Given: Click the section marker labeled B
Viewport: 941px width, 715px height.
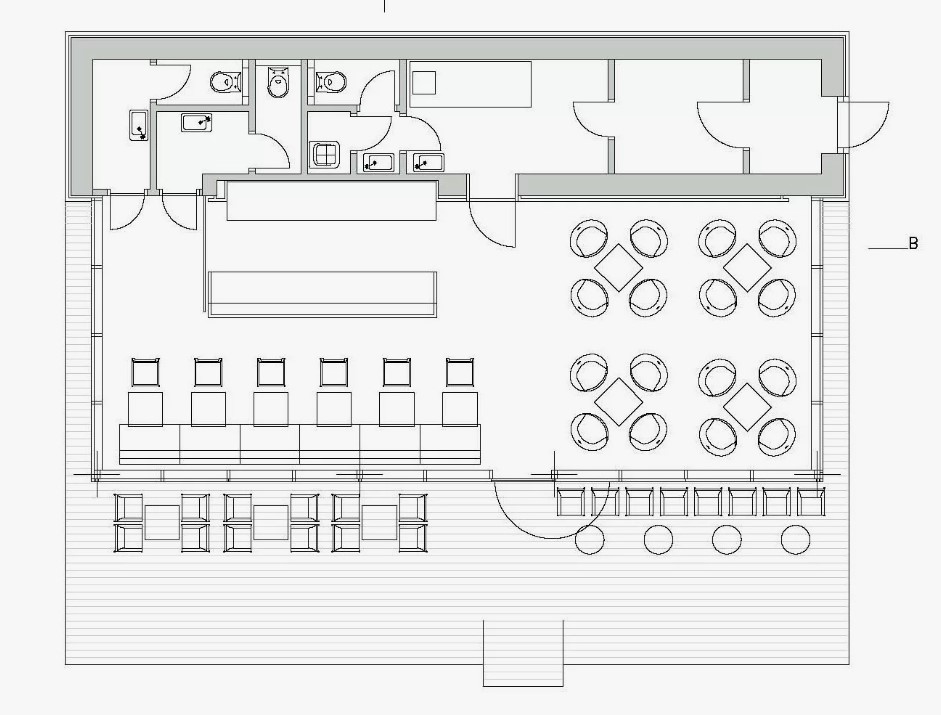Looking at the screenshot, I should [912, 244].
